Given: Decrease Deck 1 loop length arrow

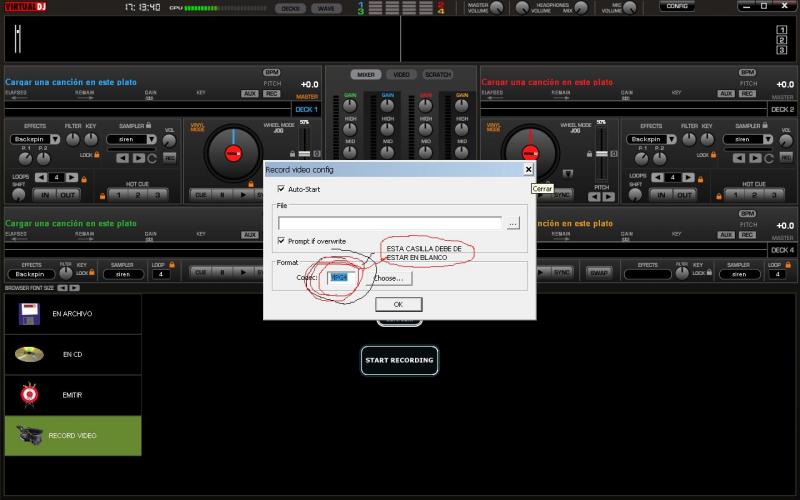Looking at the screenshot, I should [x=41, y=178].
